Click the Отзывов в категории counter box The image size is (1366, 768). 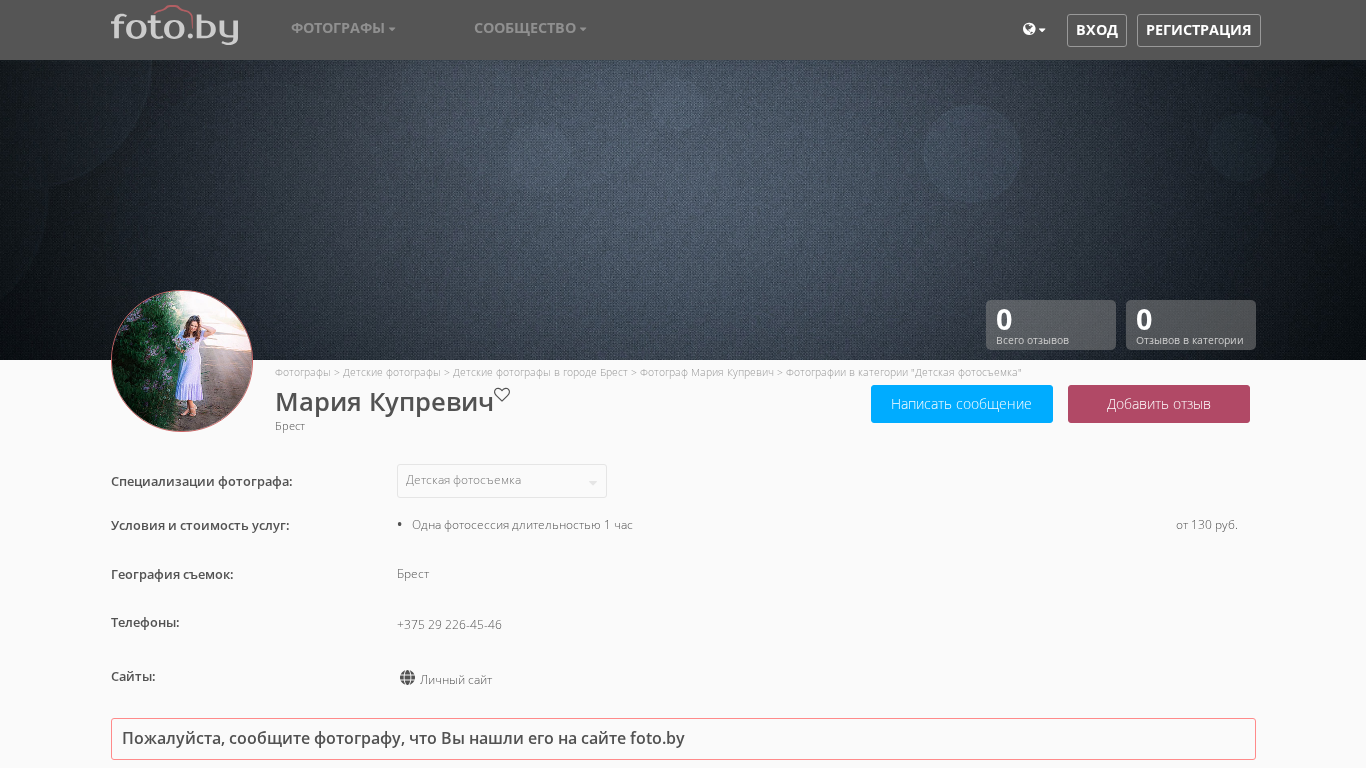pyautogui.click(x=1190, y=325)
